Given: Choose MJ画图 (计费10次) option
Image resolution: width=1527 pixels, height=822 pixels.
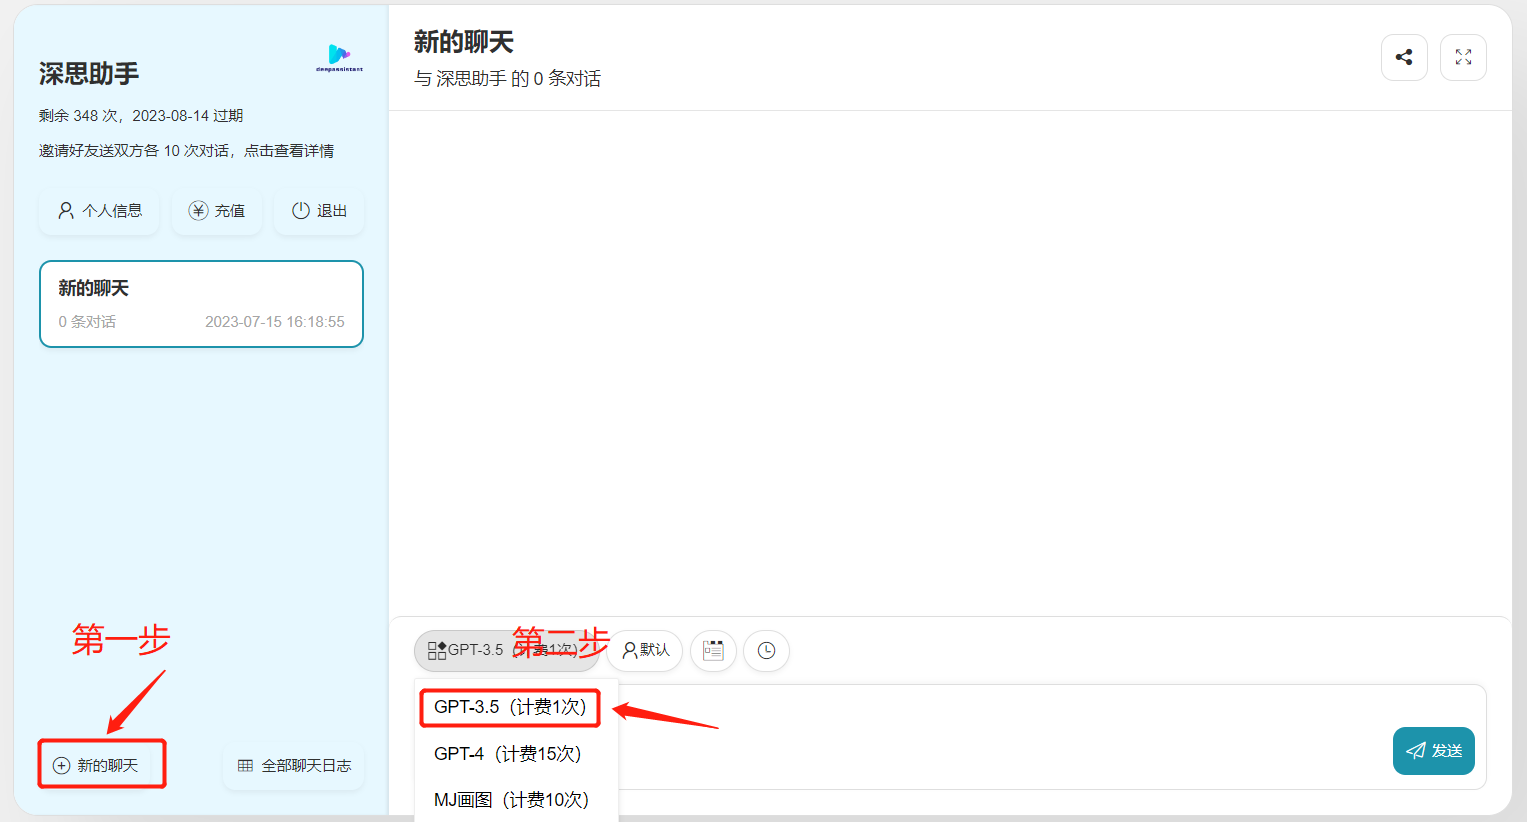Looking at the screenshot, I should click(x=511, y=800).
